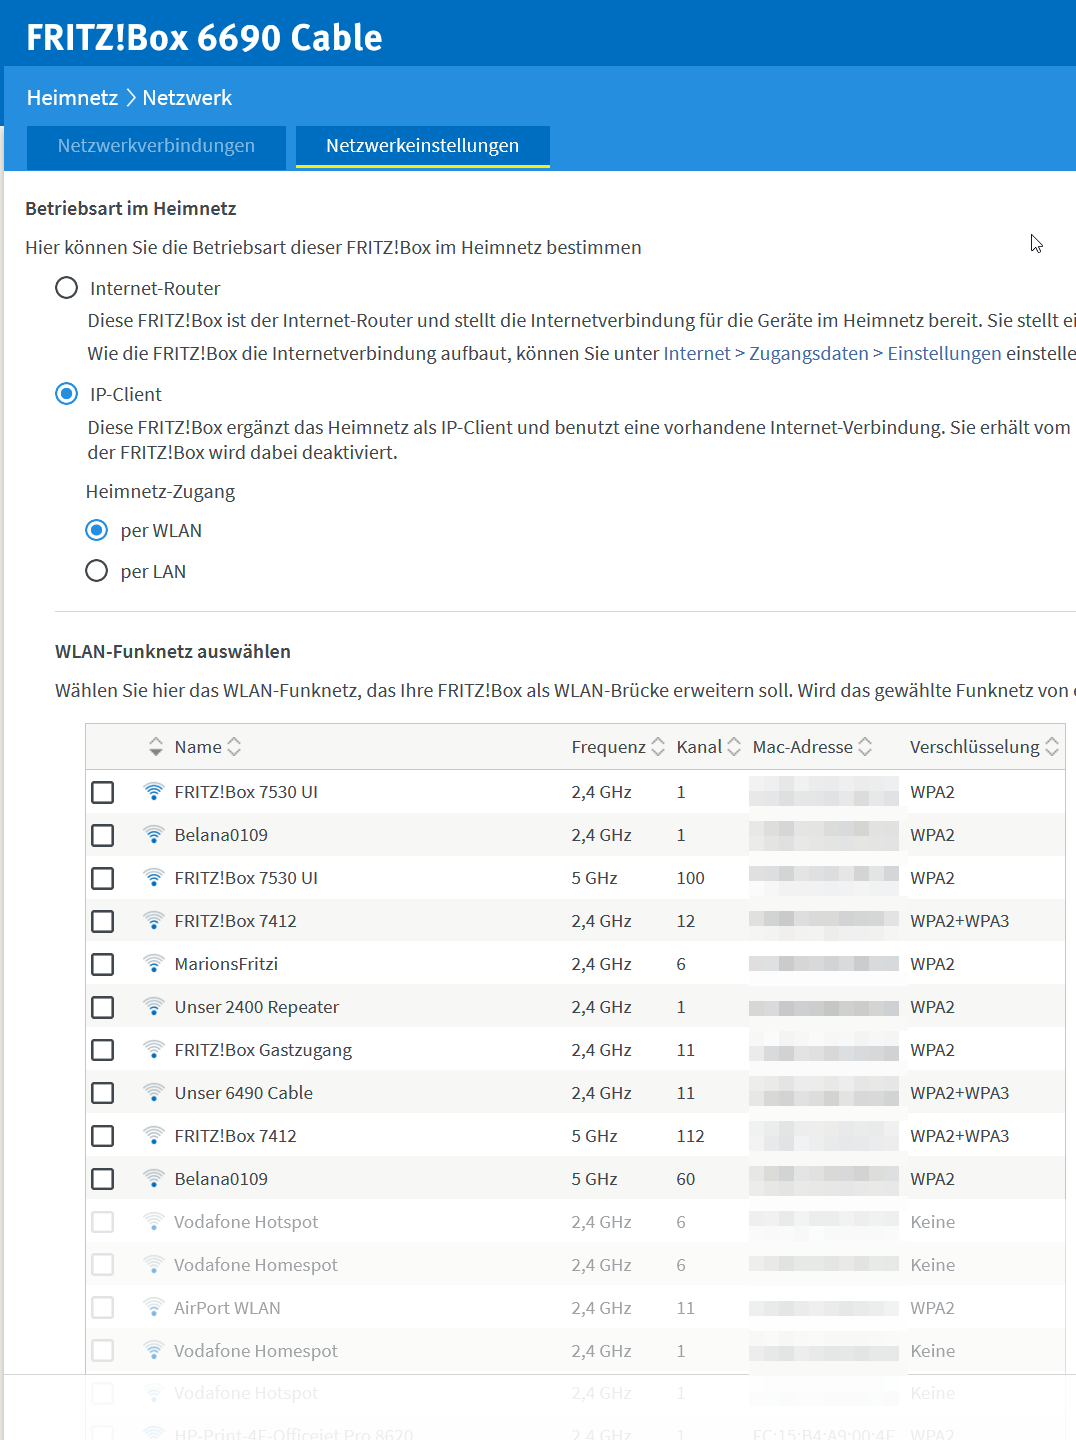The width and height of the screenshot is (1076, 1440).
Task: Click the Wi-Fi icon for AirPort WLAN
Action: (153, 1308)
